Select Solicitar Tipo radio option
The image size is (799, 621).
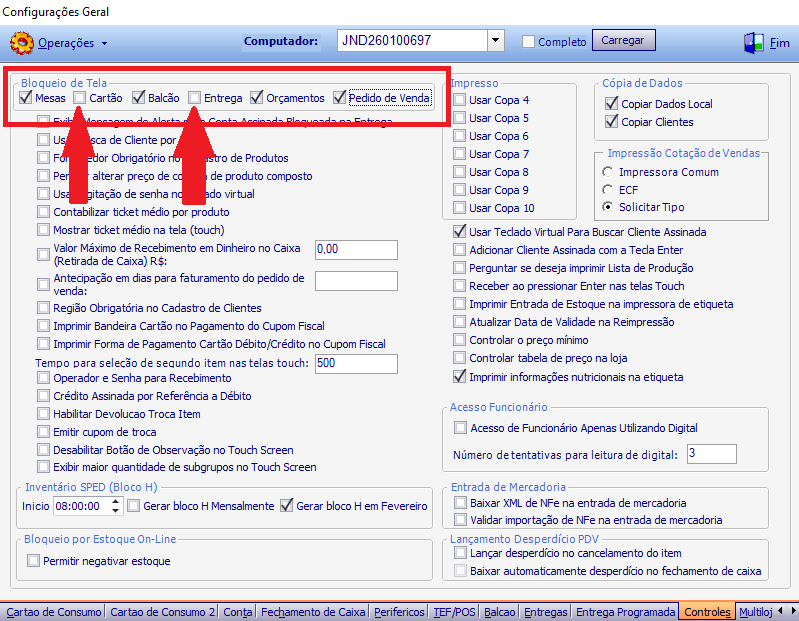(x=607, y=207)
